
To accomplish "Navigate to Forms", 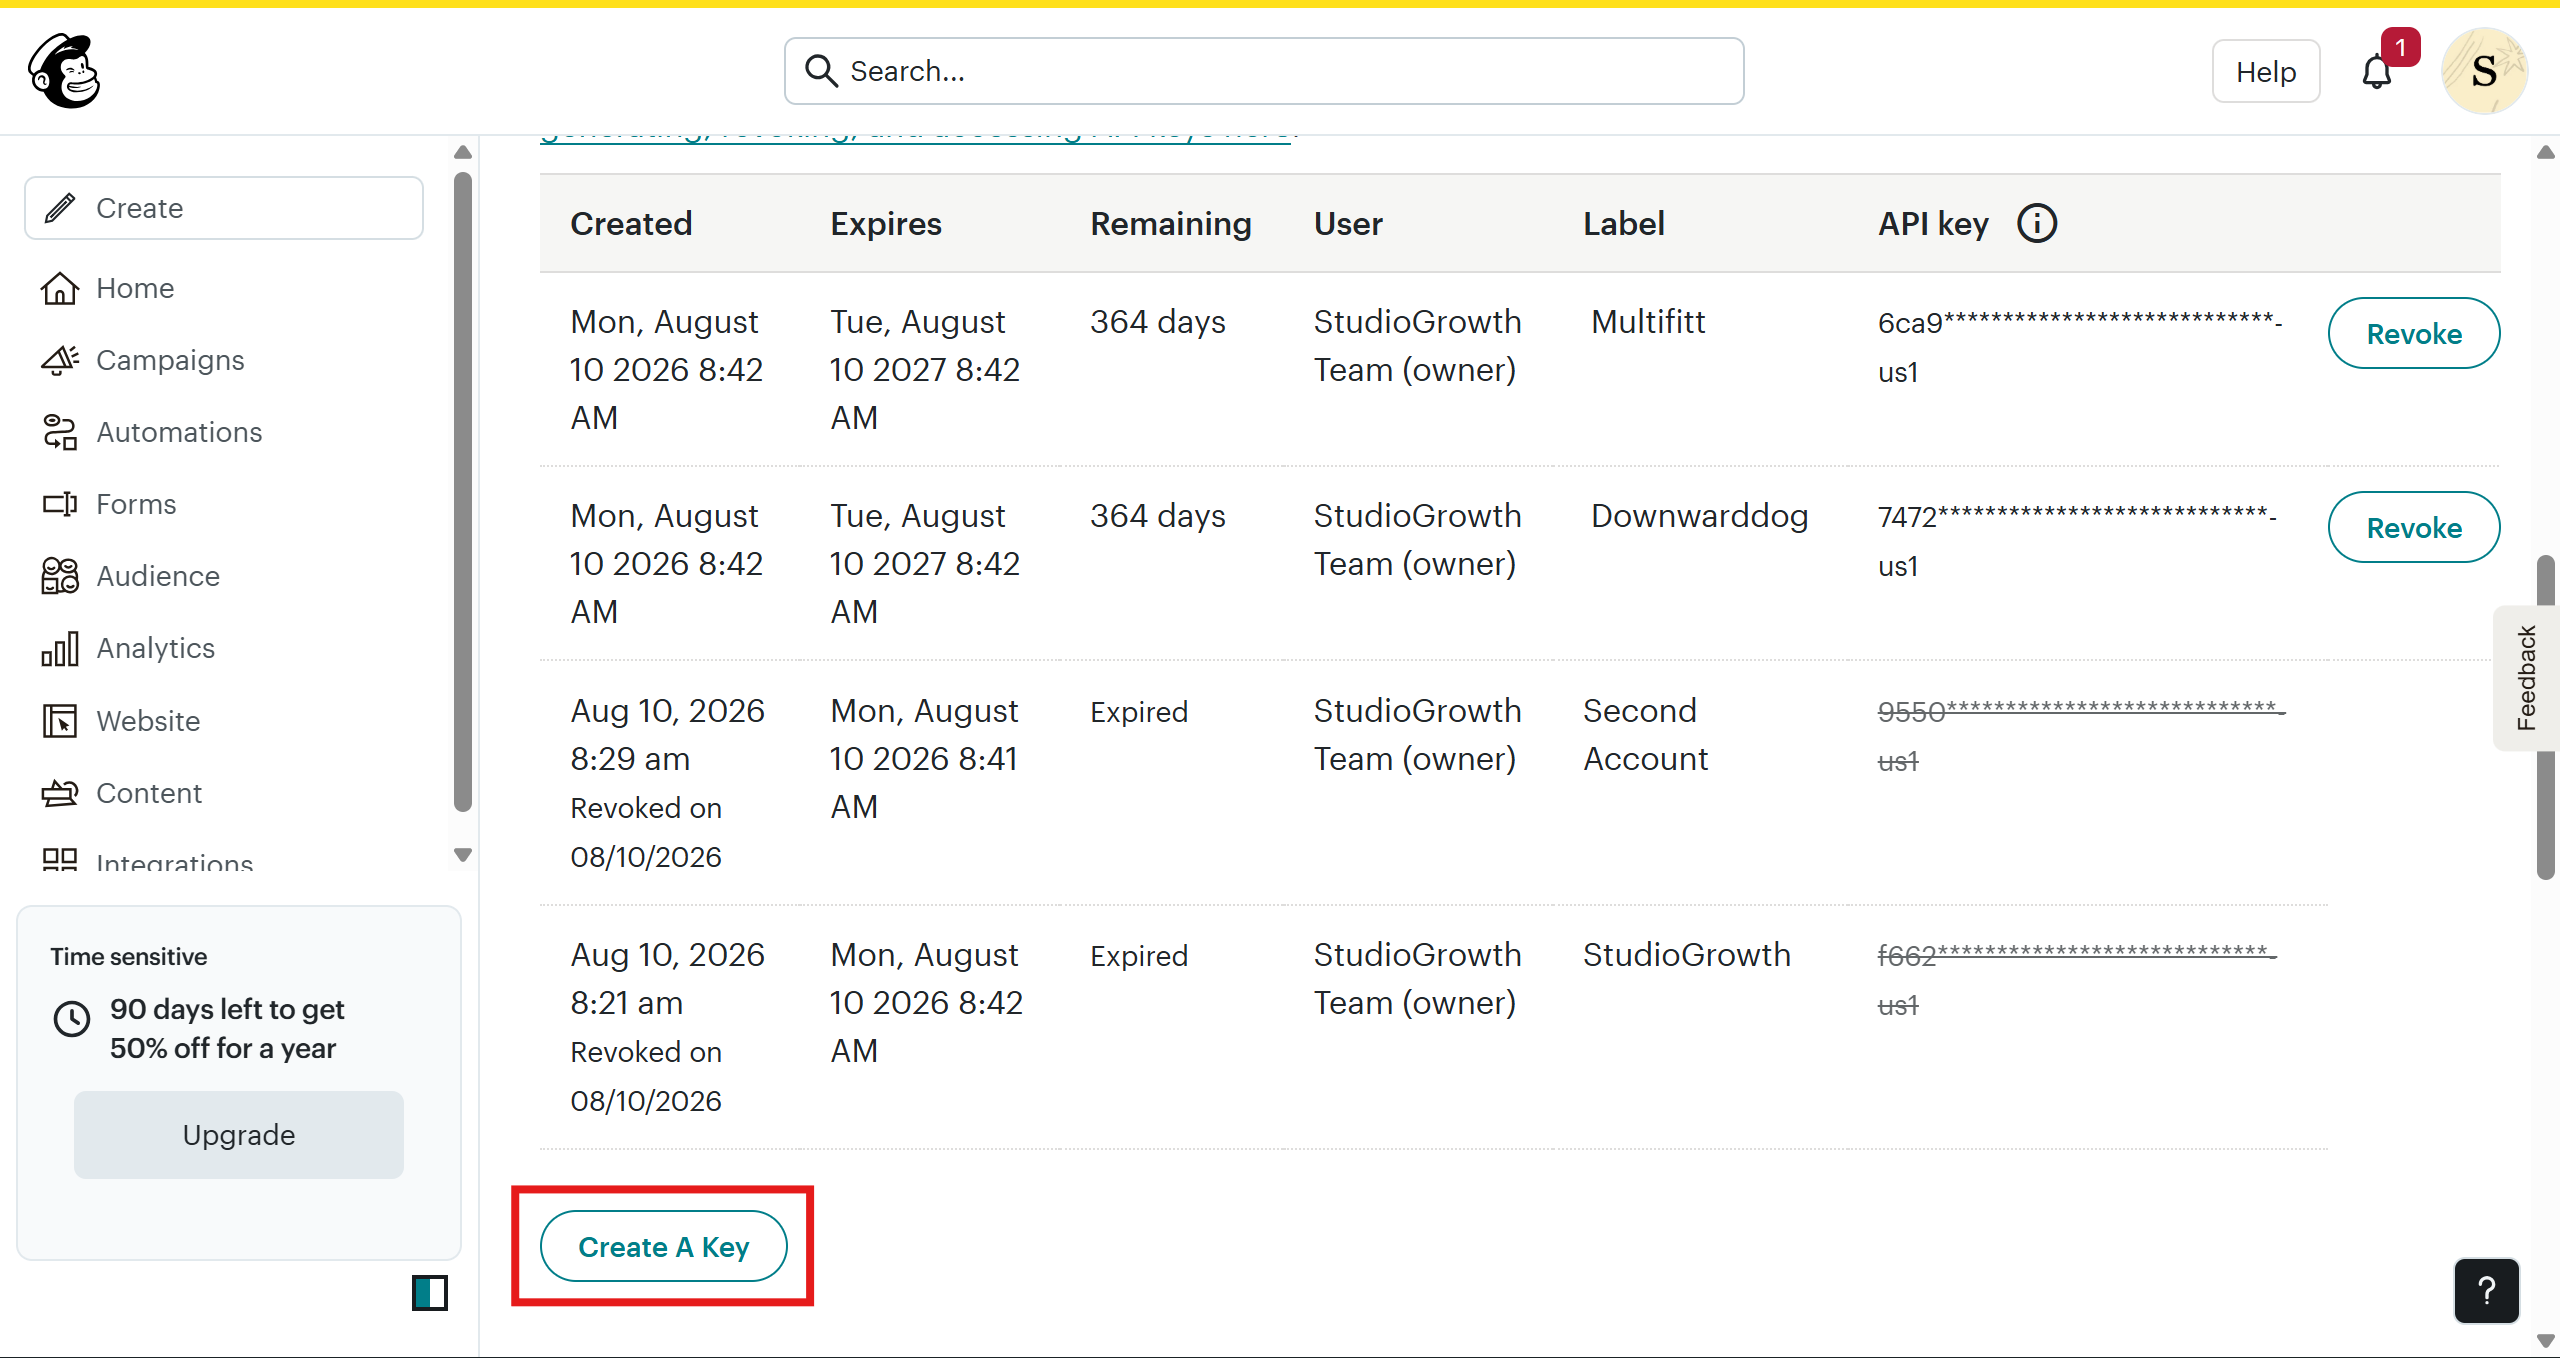I will 136,504.
